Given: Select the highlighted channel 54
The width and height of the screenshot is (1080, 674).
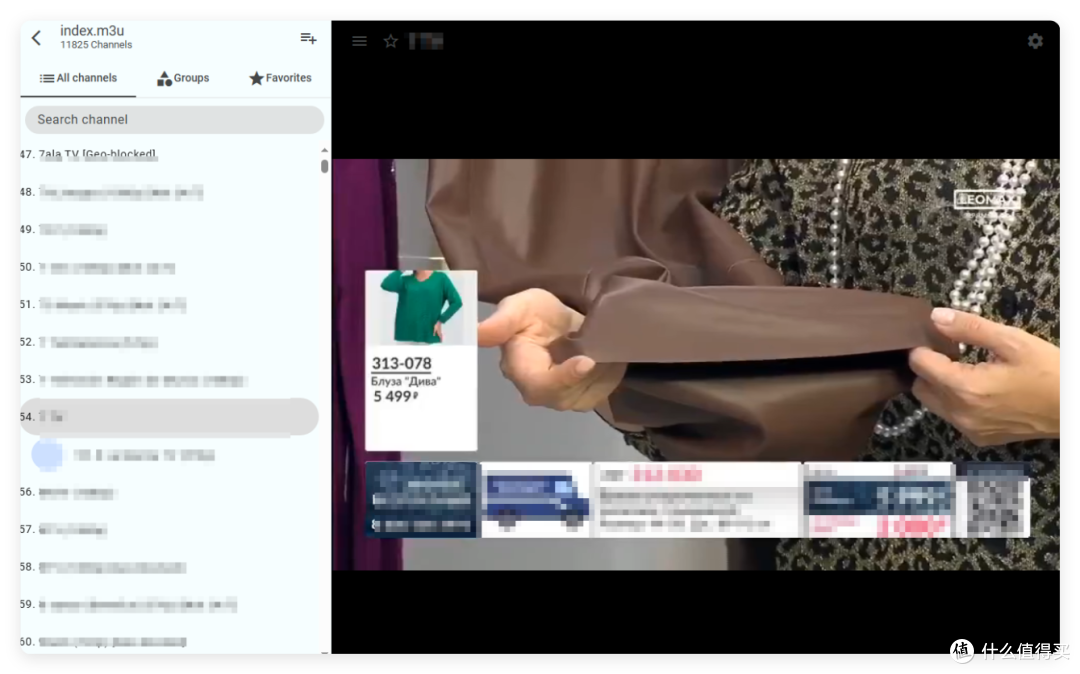Looking at the screenshot, I should (x=168, y=416).
